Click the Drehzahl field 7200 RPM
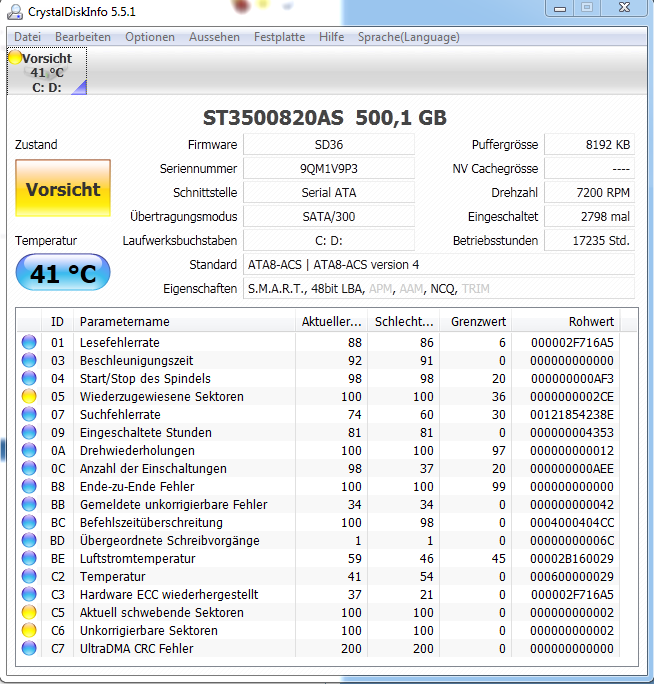This screenshot has height=684, width=654. point(589,192)
